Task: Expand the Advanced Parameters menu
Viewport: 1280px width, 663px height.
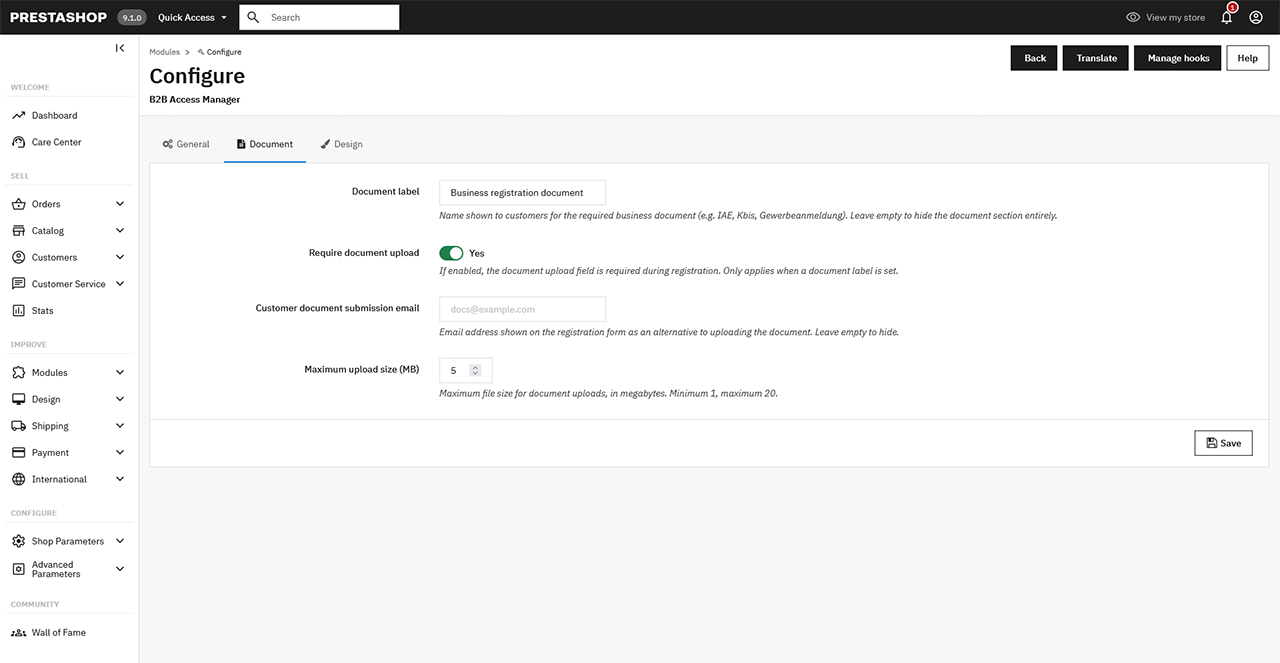Action: [55, 568]
